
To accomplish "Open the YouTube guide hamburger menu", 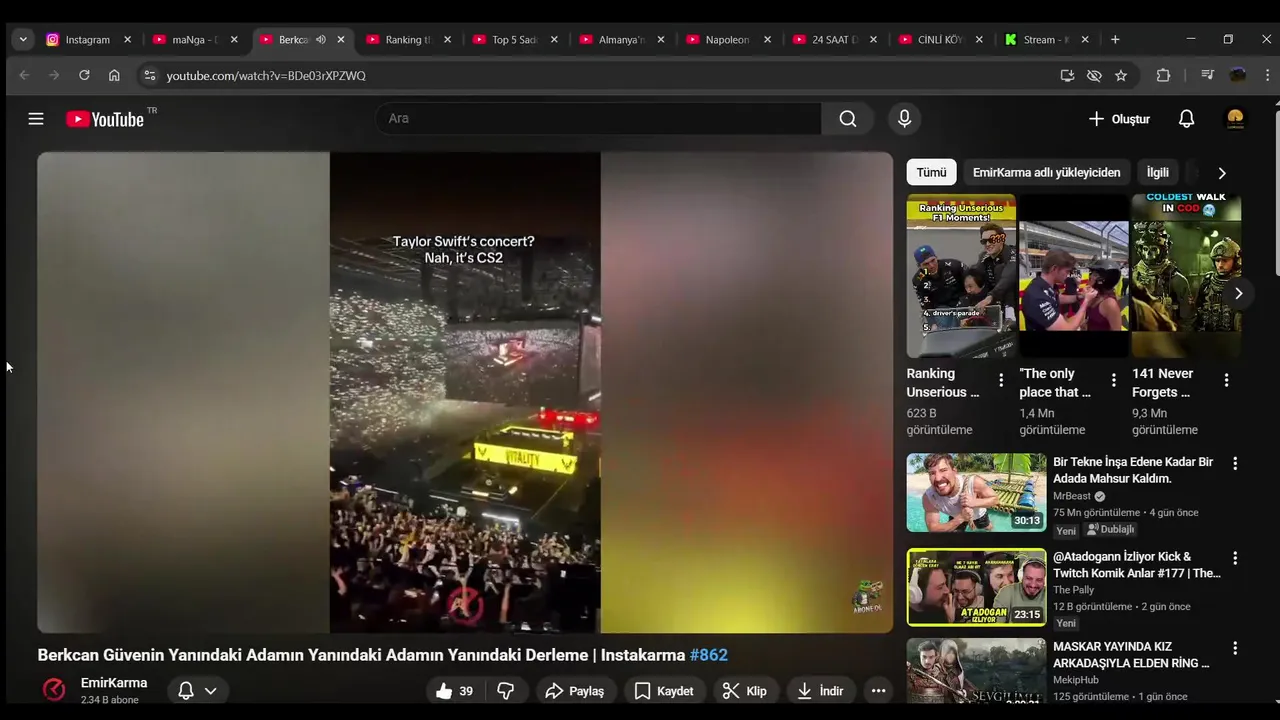I will point(36,119).
